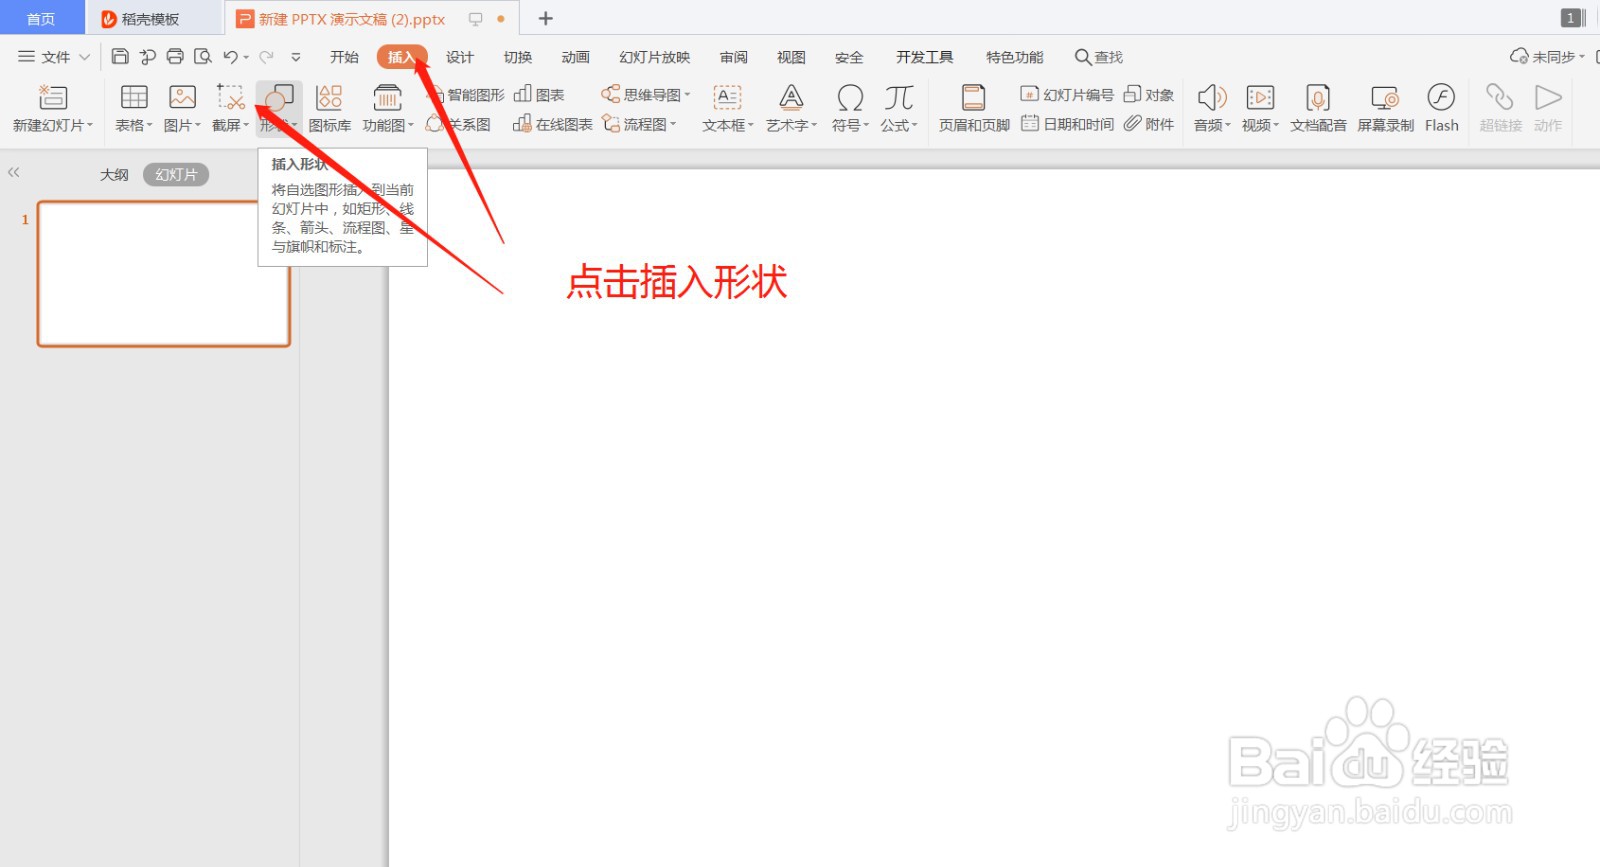
Task: Insert a Flowchart (流程图)
Action: pos(635,125)
